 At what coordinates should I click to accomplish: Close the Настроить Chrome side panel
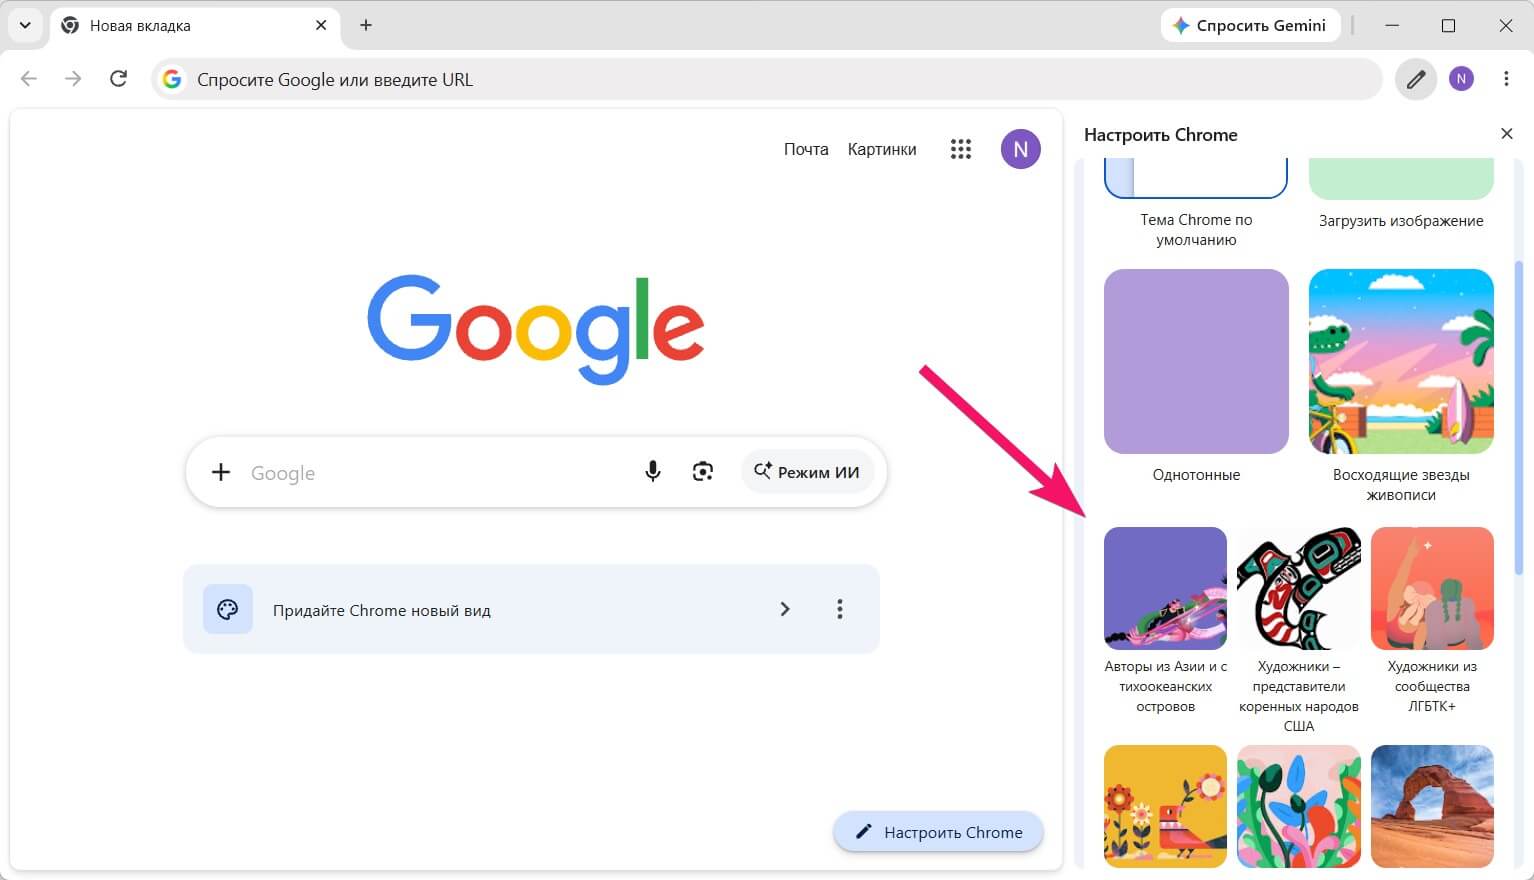[x=1507, y=134]
